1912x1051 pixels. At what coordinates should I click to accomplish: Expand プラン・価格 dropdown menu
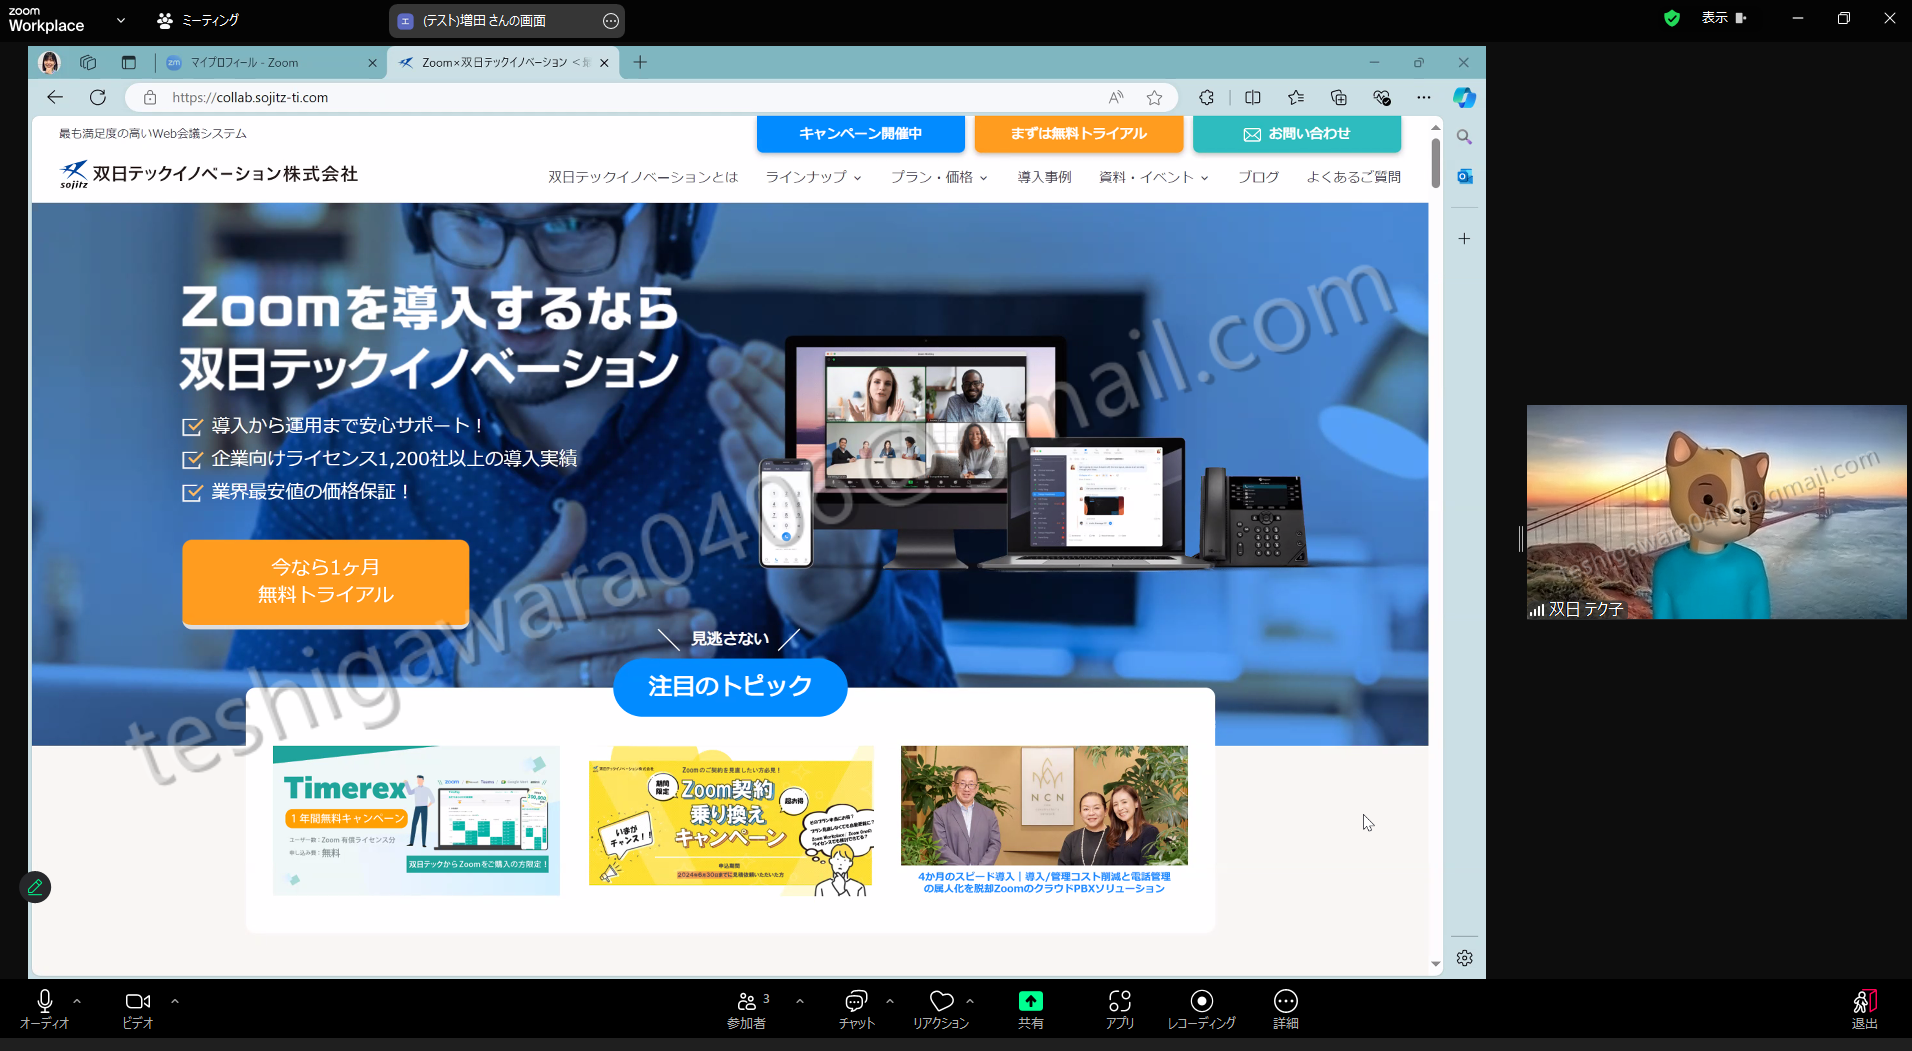coord(939,177)
